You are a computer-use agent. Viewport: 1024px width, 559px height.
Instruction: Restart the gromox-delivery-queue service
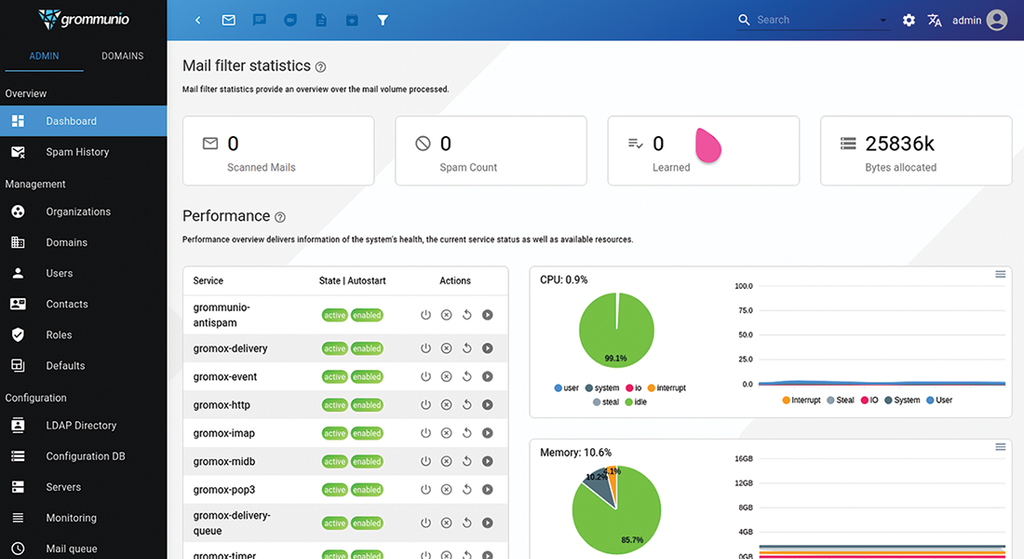pos(467,523)
